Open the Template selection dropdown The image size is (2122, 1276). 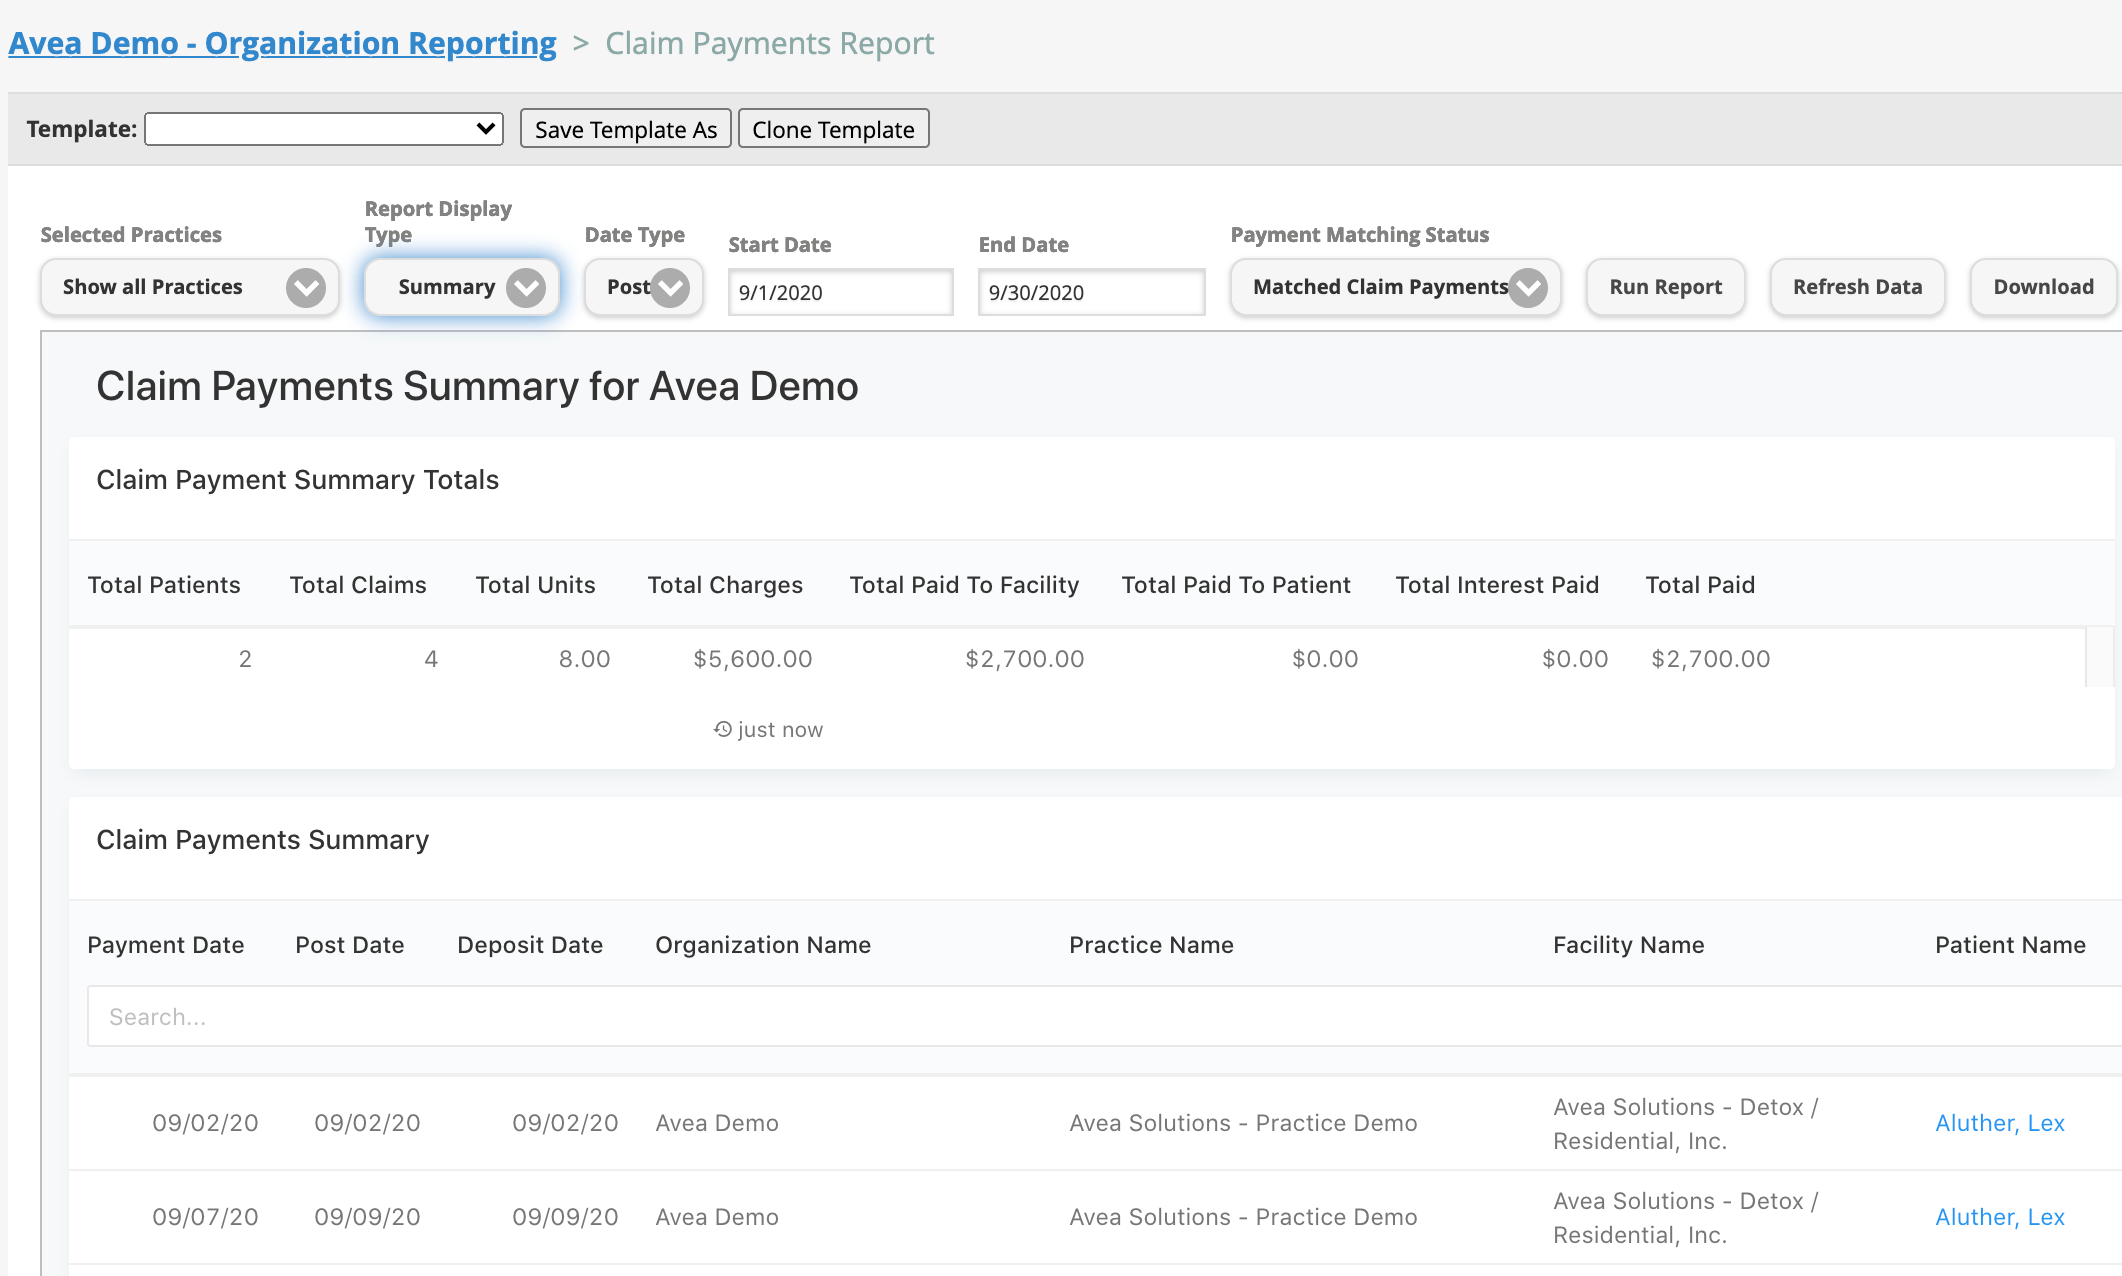tap(323, 128)
